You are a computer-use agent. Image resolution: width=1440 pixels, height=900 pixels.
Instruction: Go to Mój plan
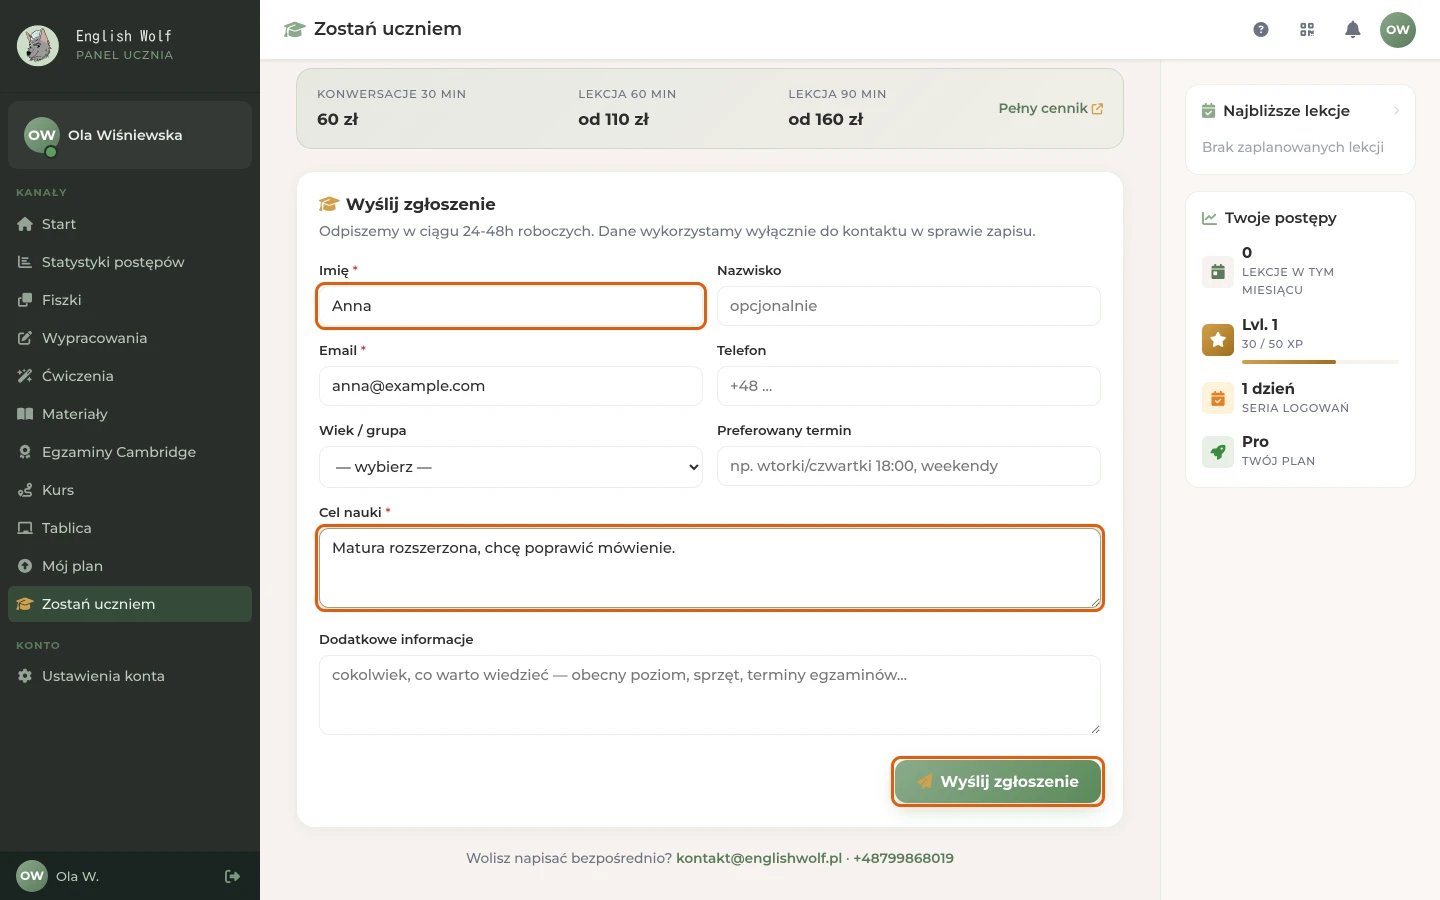[x=130, y=566]
